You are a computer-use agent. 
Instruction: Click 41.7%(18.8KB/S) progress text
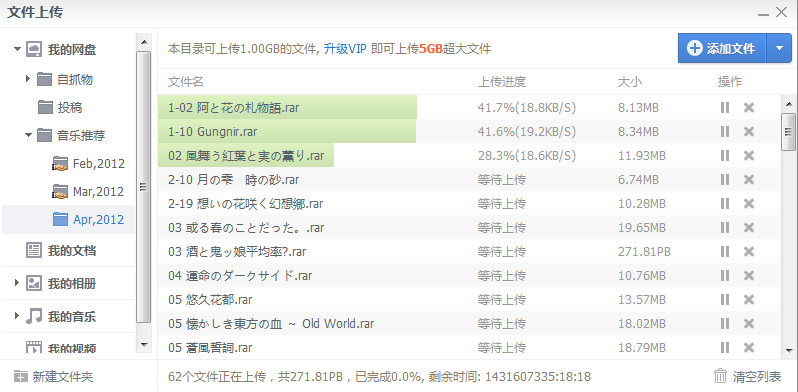coord(527,107)
